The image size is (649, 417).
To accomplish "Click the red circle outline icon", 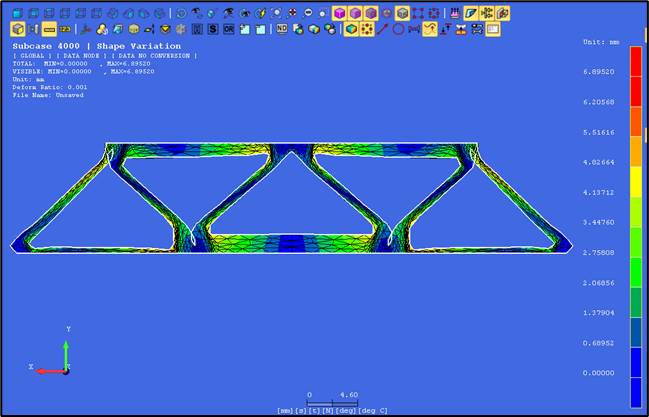I will [x=398, y=29].
